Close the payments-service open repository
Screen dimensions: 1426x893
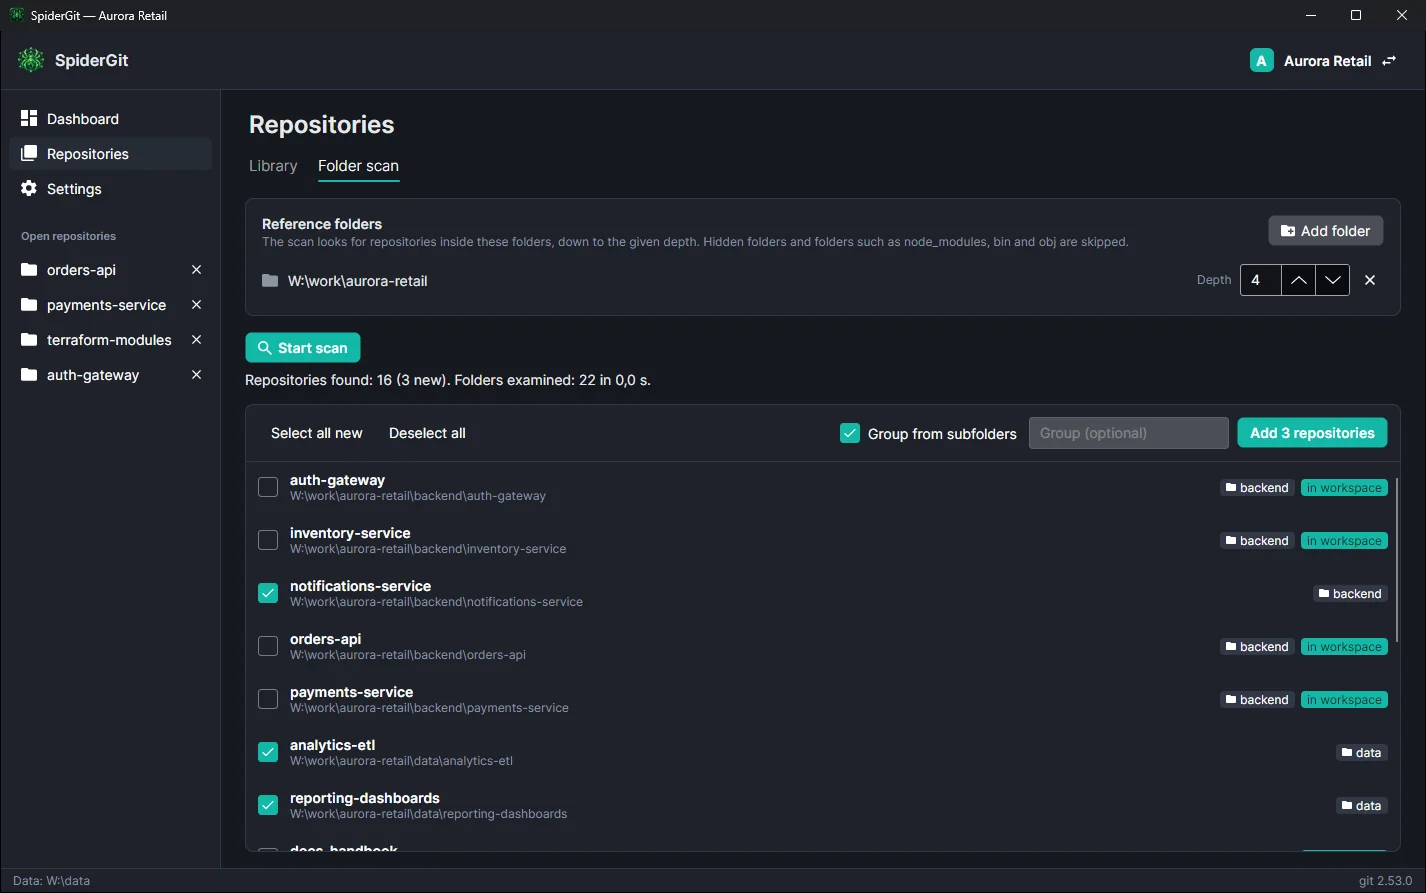point(197,305)
